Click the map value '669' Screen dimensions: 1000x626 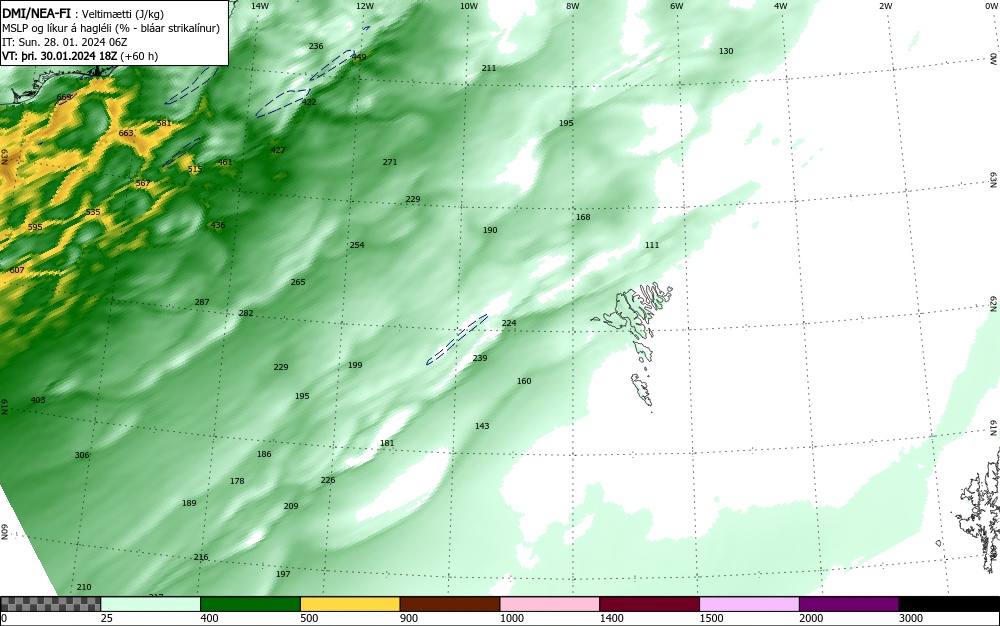pos(64,98)
